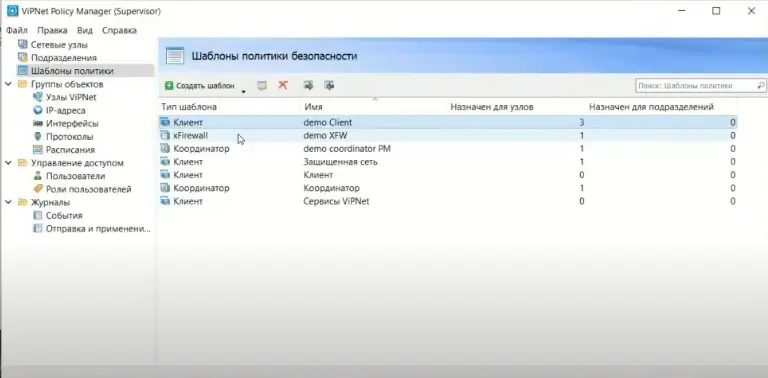The image size is (768, 378).
Task: Click the xFirewall template type icon
Action: [x=165, y=136]
